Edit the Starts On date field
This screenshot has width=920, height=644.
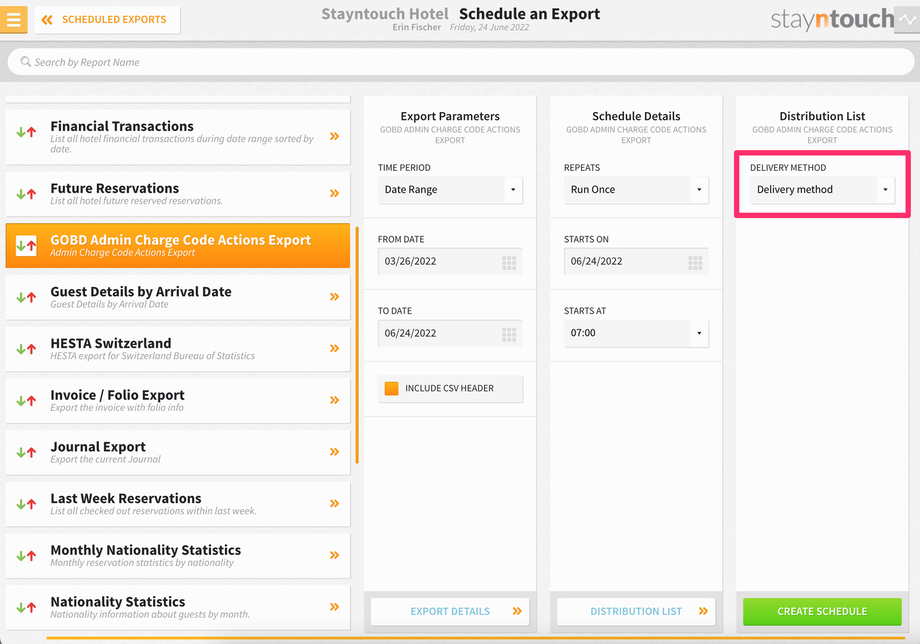click(x=636, y=262)
